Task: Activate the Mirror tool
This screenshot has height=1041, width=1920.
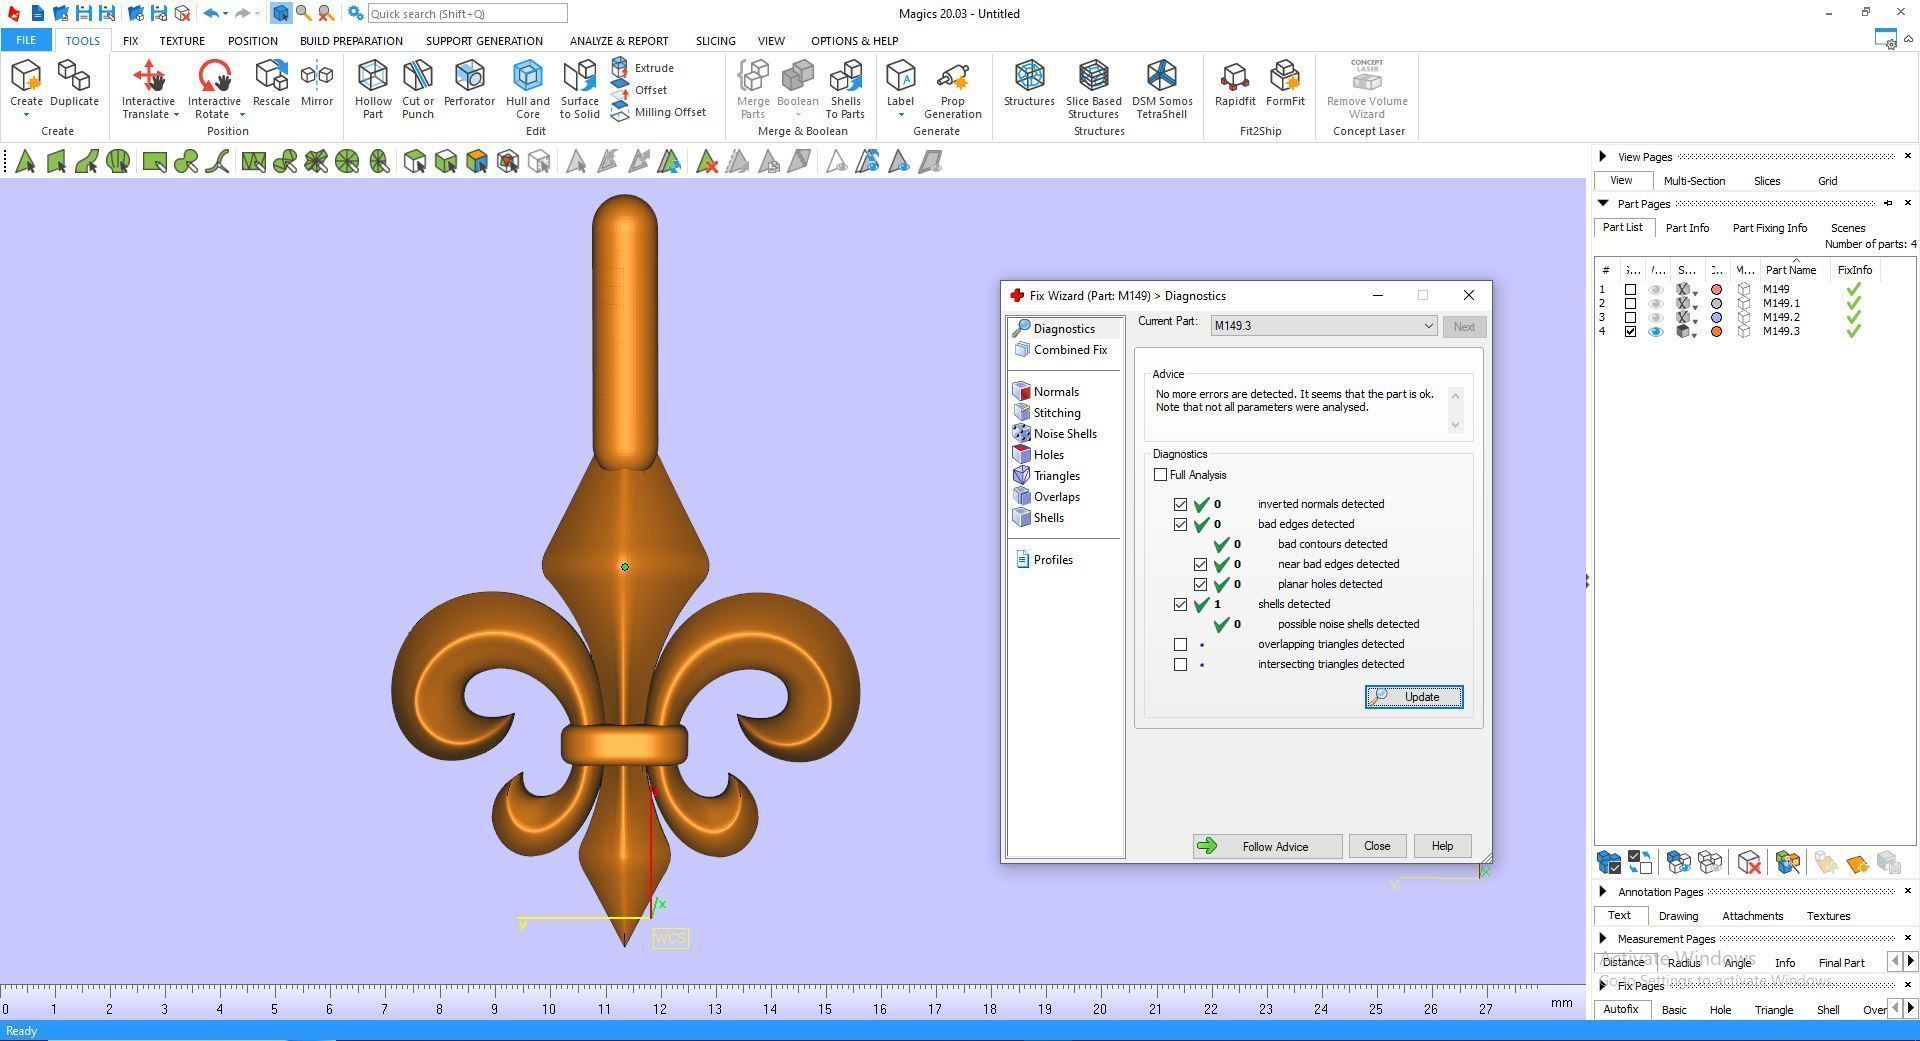Action: tap(317, 84)
